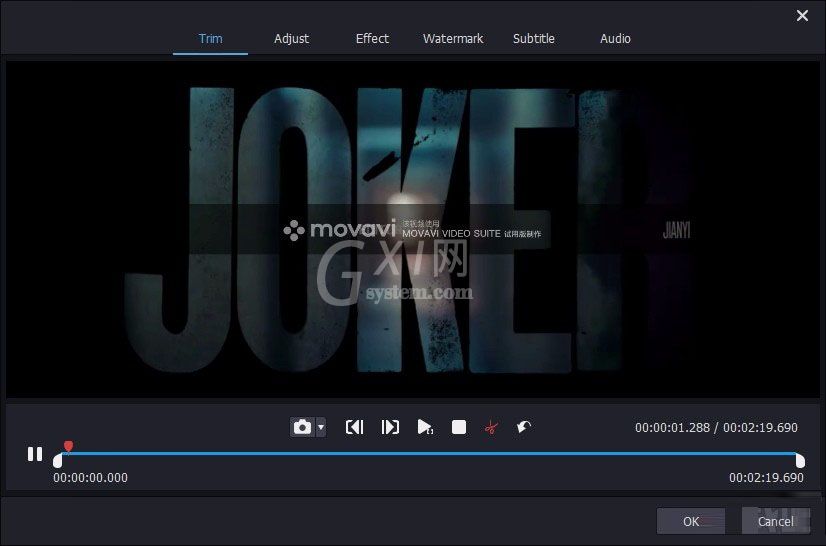Image resolution: width=826 pixels, height=546 pixels.
Task: Undo the last trim action
Action: (524, 427)
